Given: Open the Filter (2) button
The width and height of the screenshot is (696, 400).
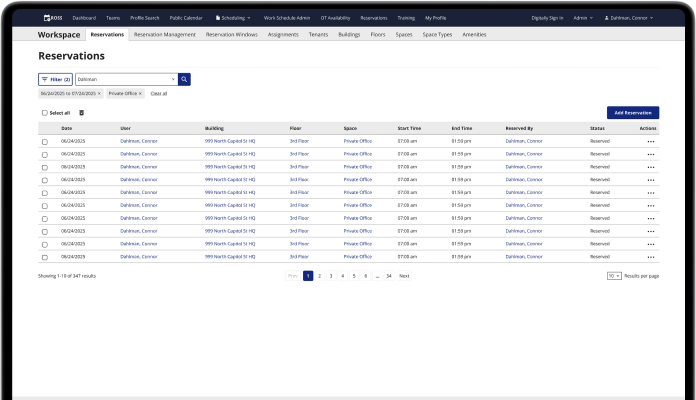Looking at the screenshot, I should click(x=55, y=78).
